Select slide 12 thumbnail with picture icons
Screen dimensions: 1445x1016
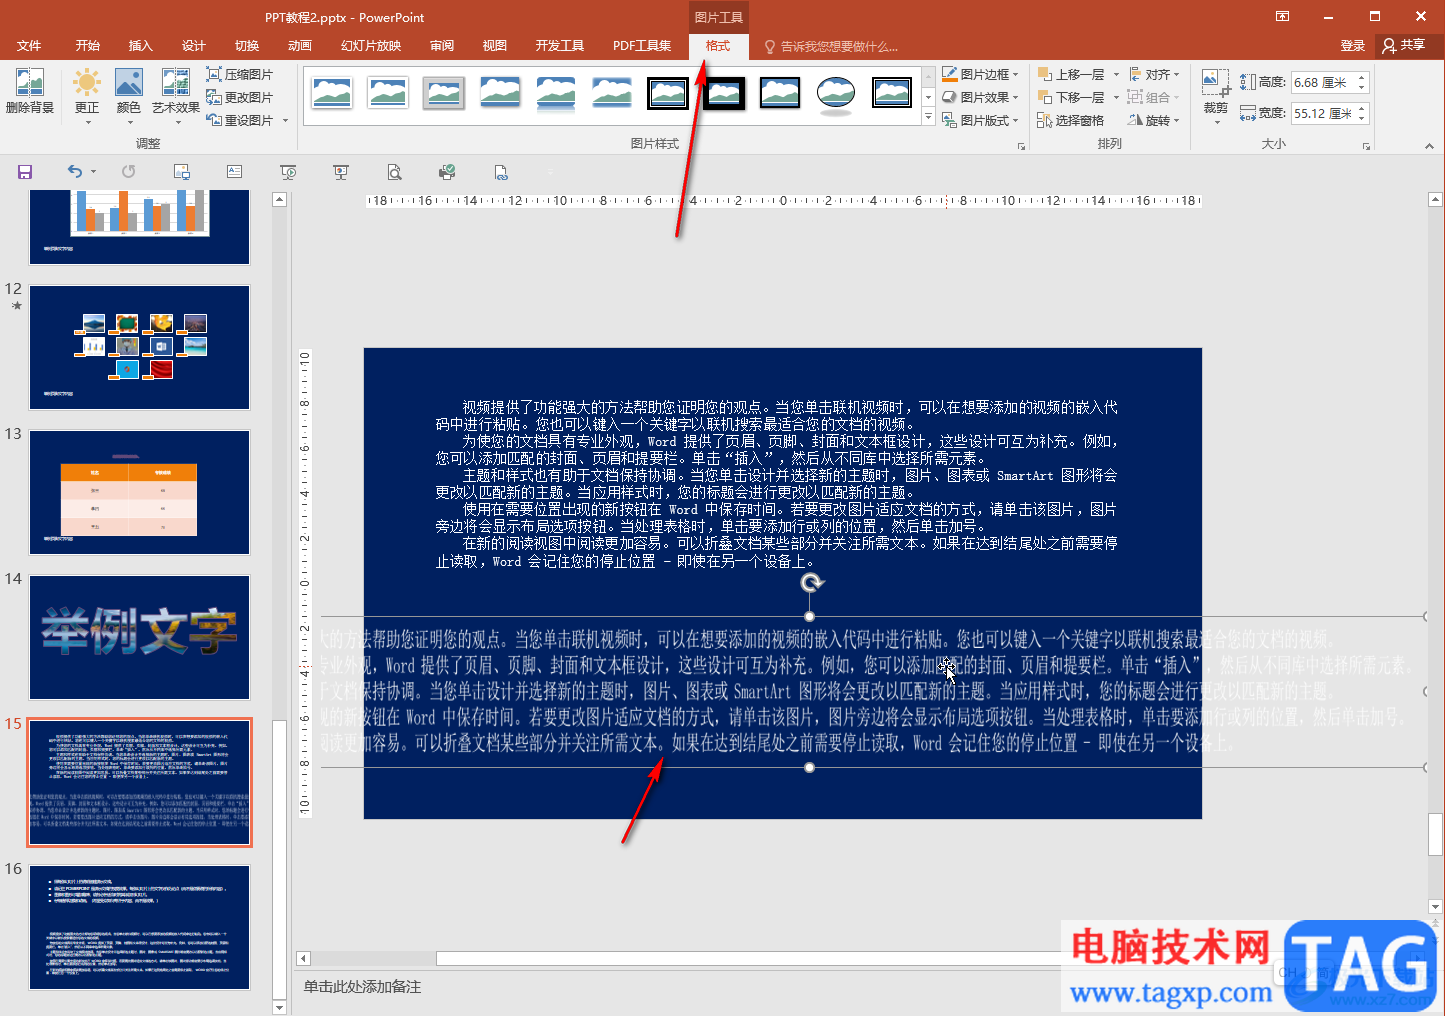(139, 347)
